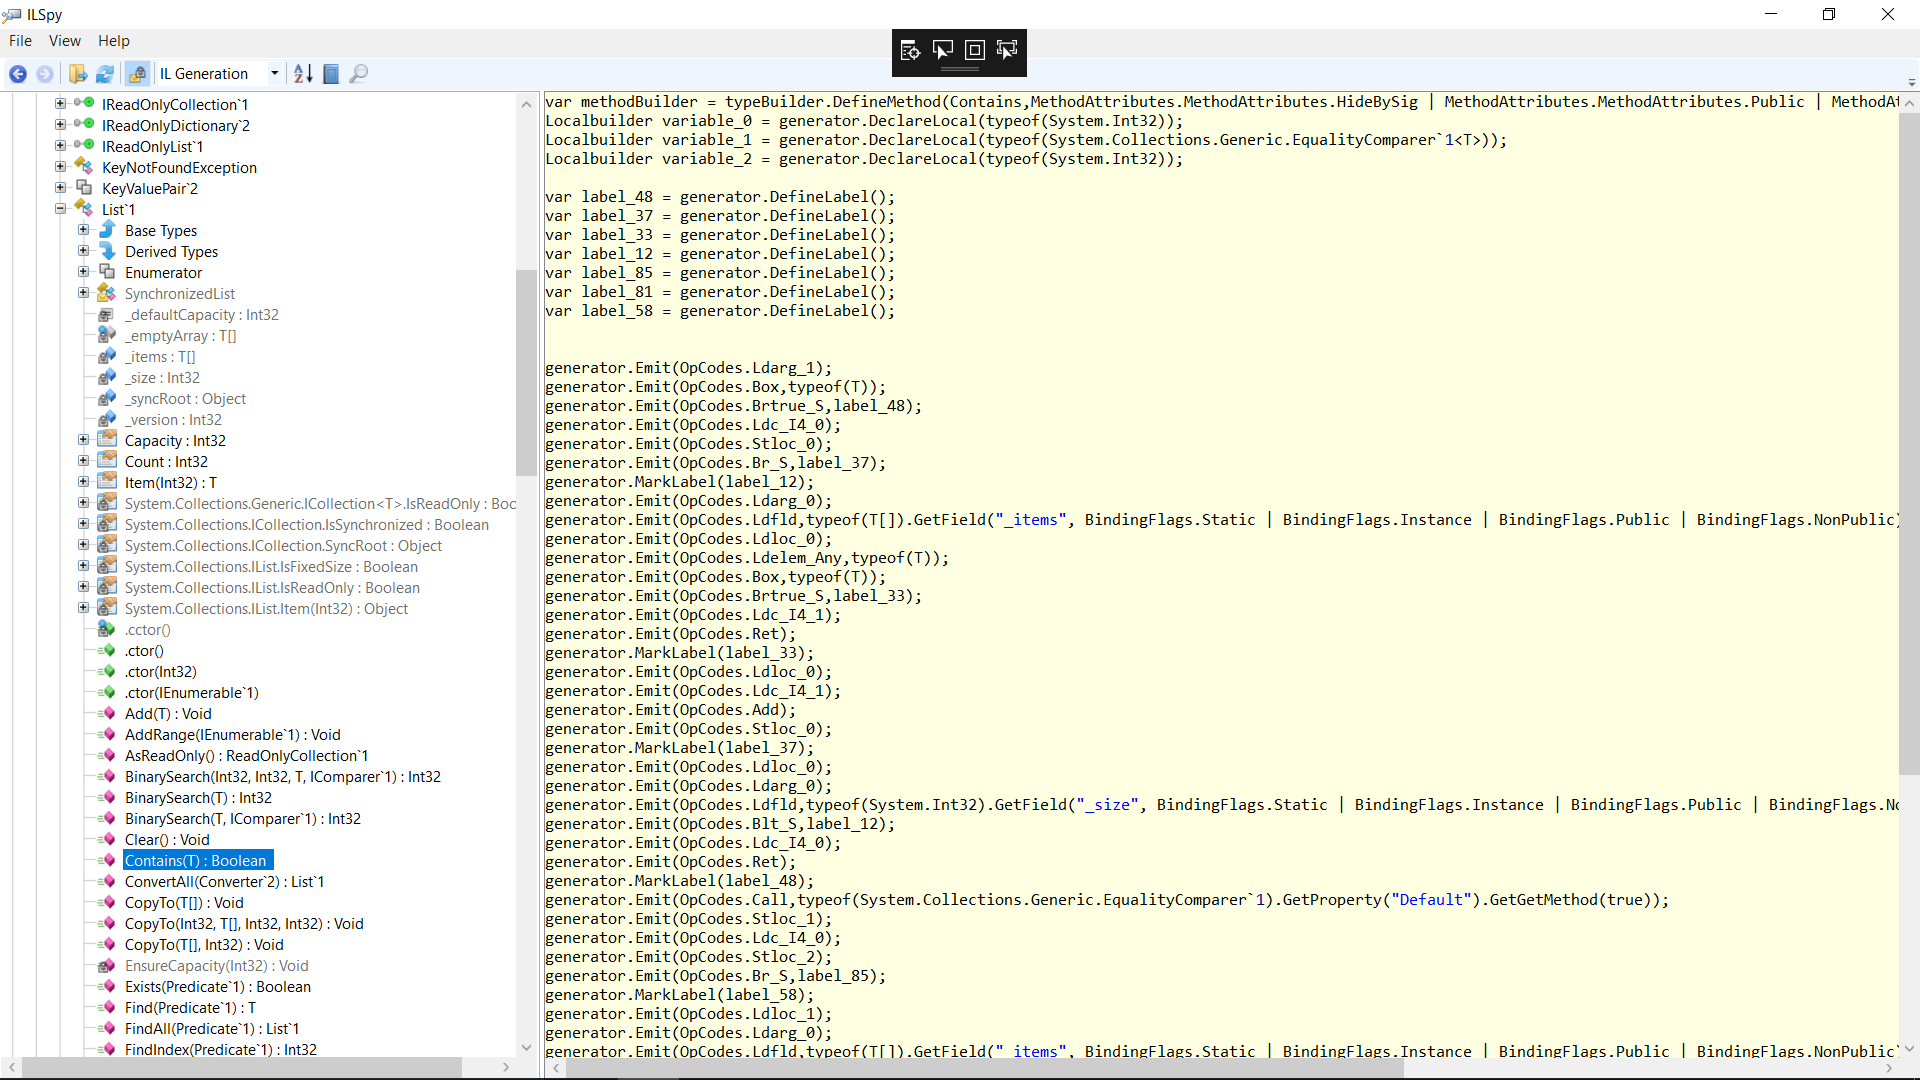The image size is (1920, 1080).
Task: Click the tree panel horizontal scroll right arrow
Action: pyautogui.click(x=506, y=1068)
